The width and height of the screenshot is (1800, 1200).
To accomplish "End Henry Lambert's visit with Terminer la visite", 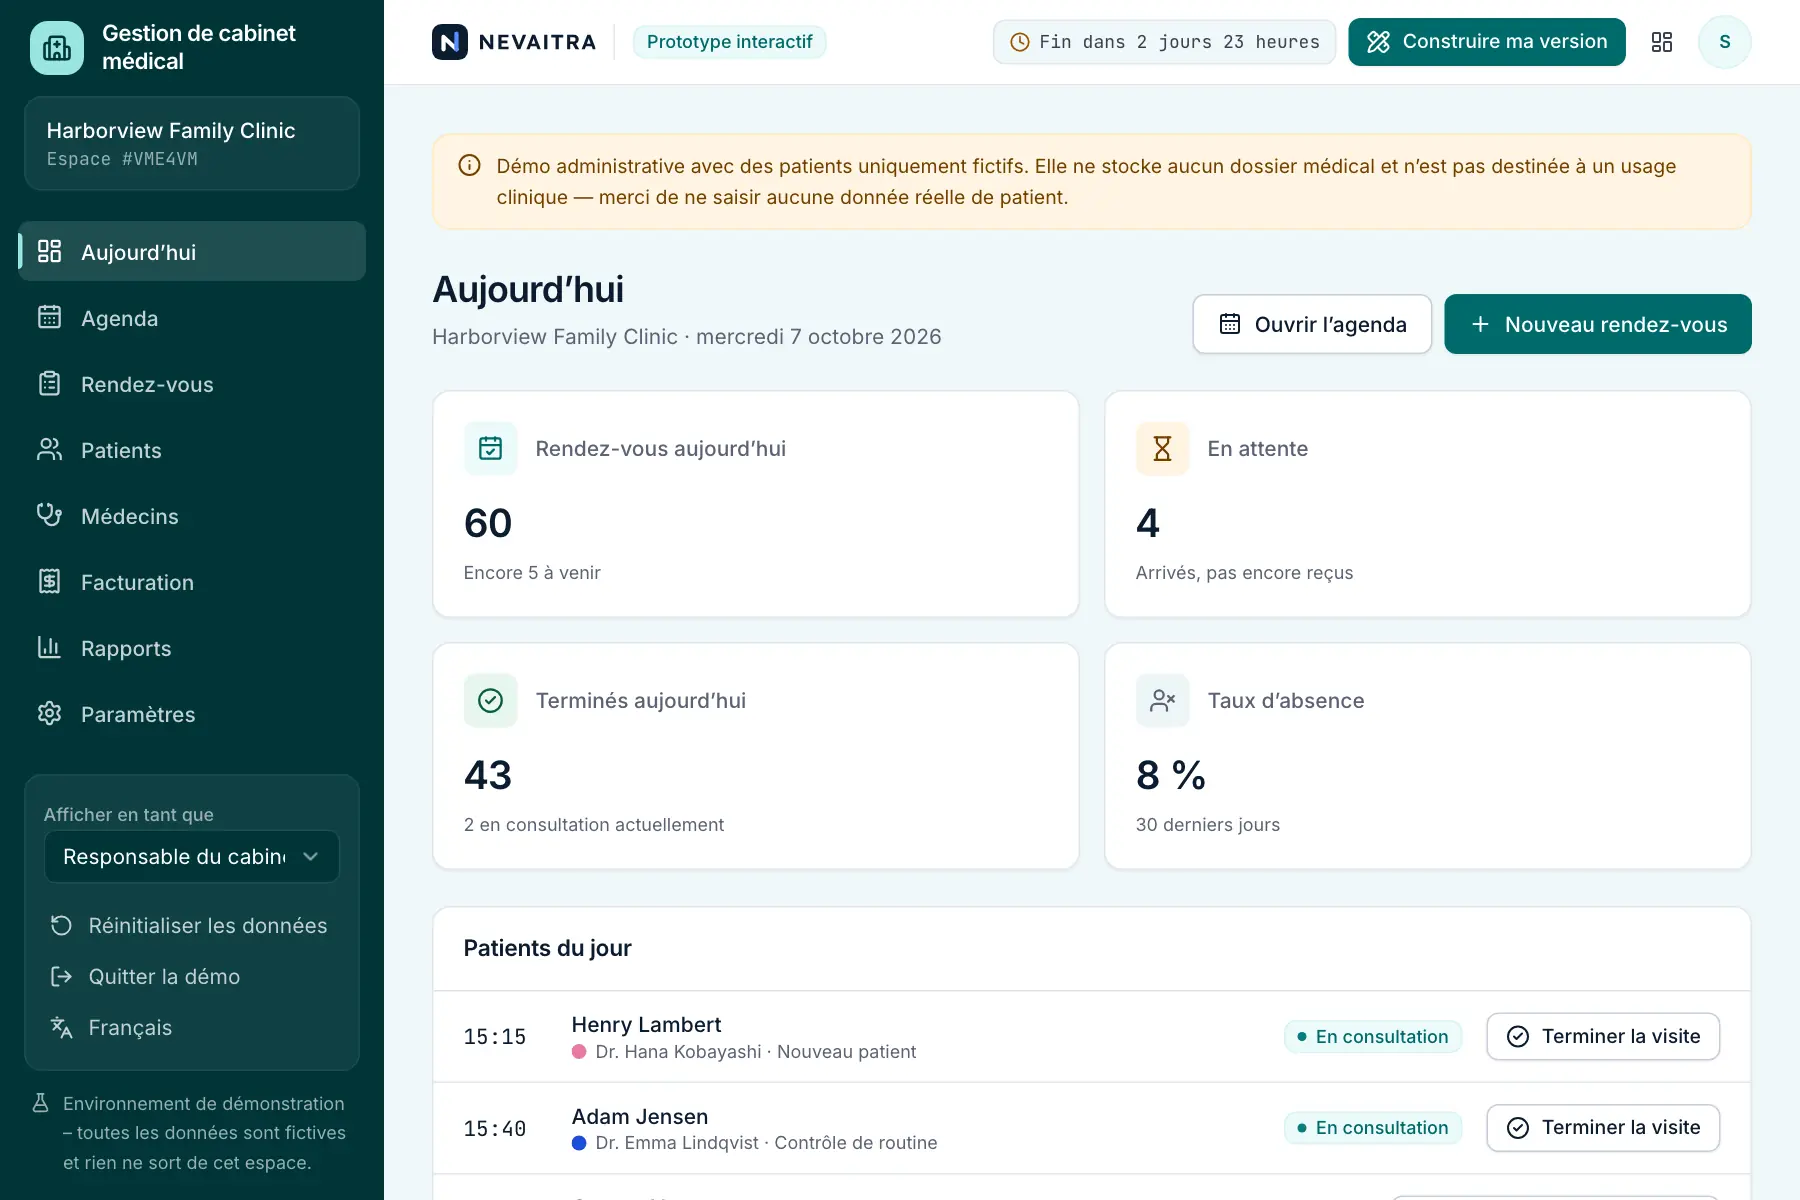I will click(x=1603, y=1037).
